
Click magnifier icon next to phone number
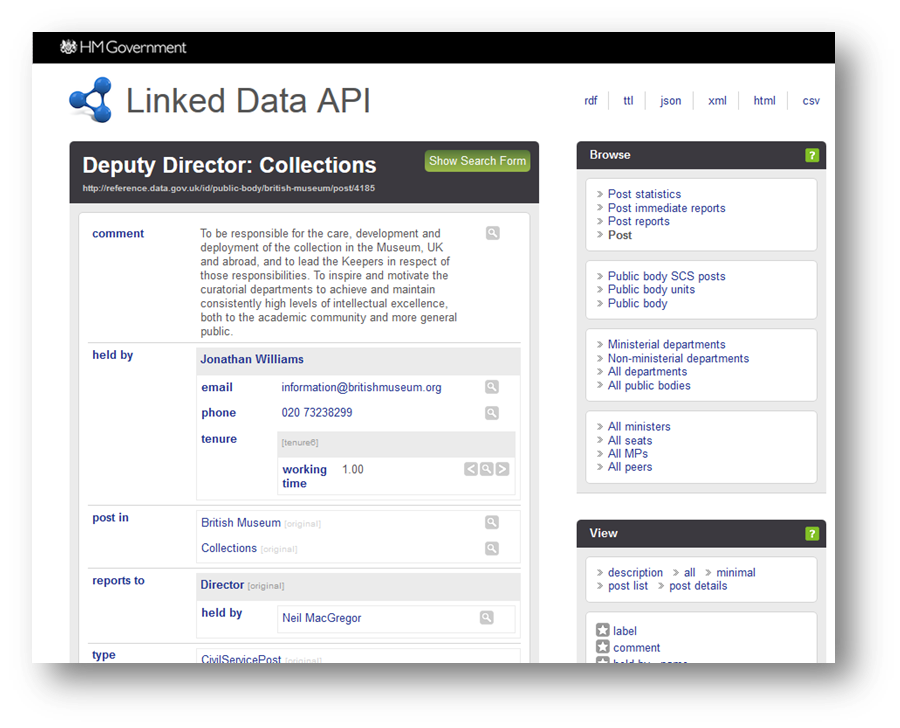coord(492,413)
